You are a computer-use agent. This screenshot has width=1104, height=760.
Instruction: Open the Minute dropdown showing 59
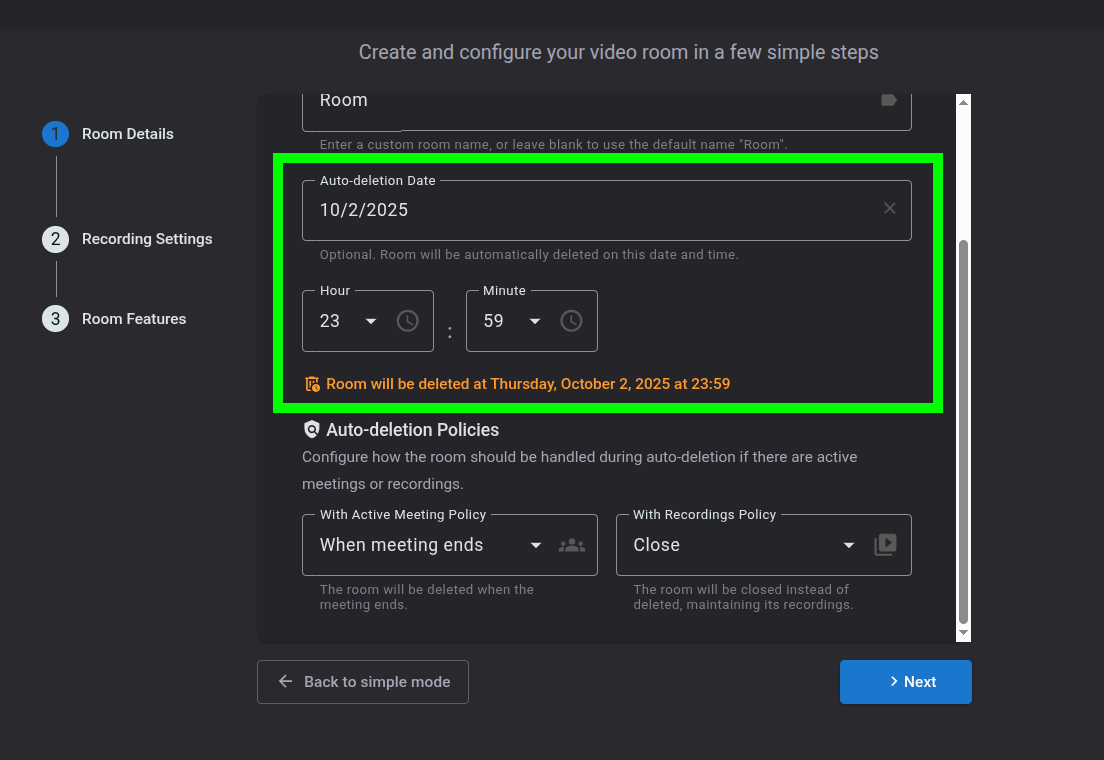click(x=514, y=321)
